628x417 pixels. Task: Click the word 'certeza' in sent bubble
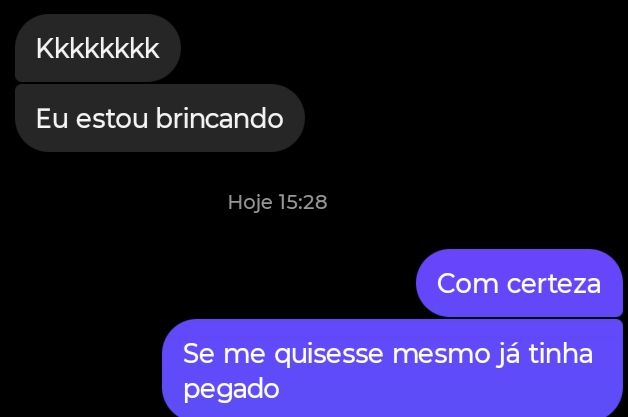coord(554,284)
